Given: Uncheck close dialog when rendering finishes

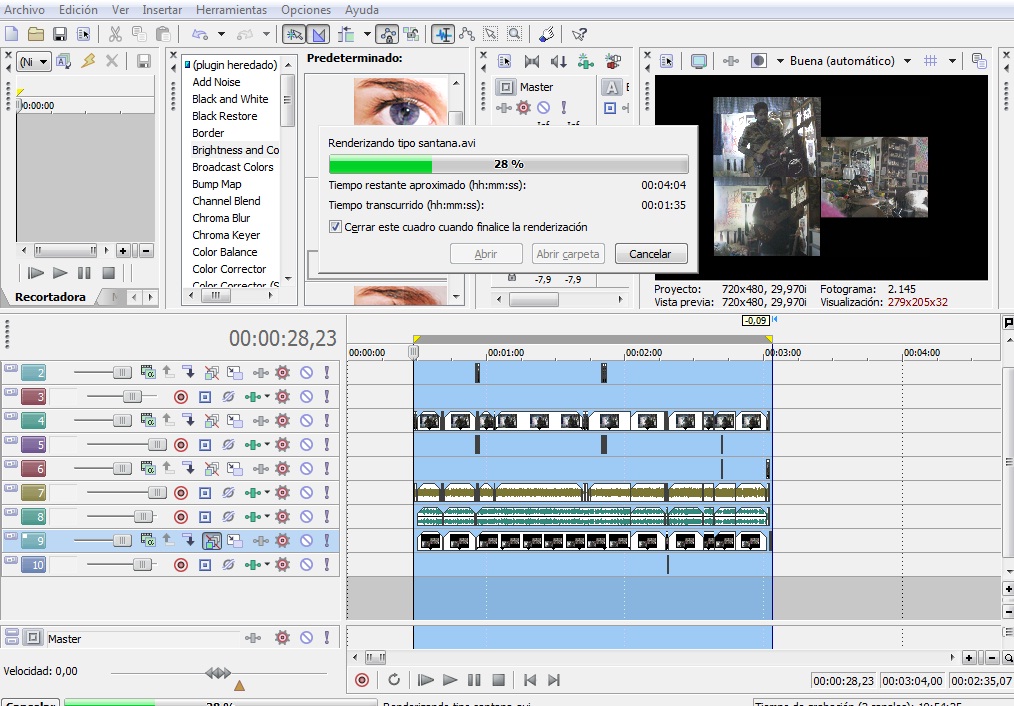Looking at the screenshot, I should (336, 227).
